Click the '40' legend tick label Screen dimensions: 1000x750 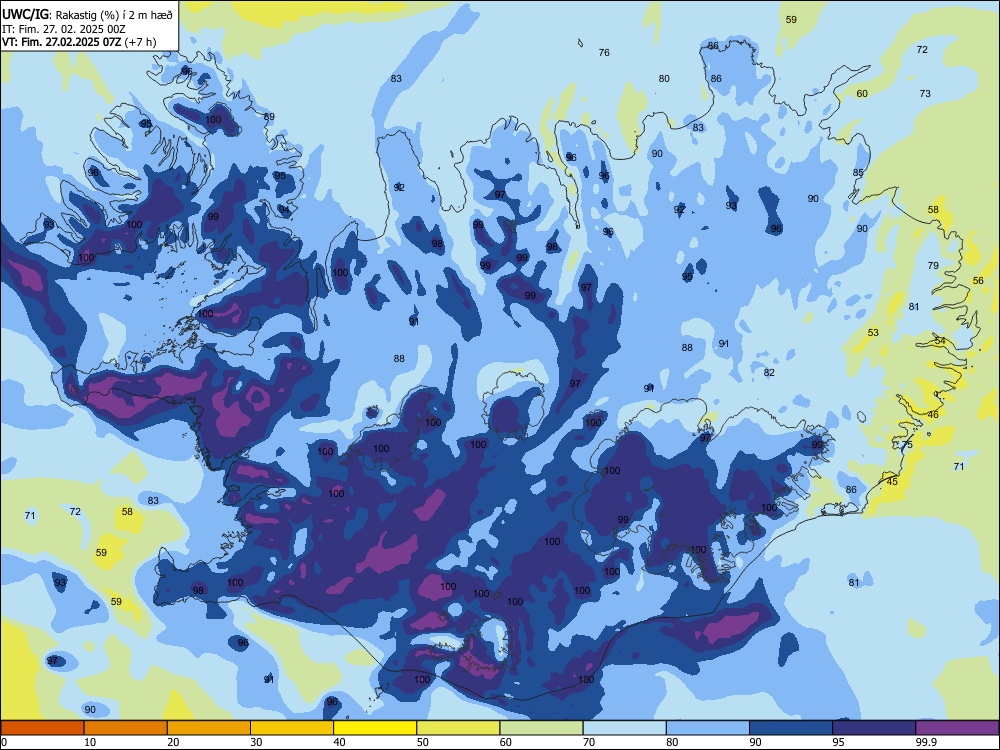339,742
